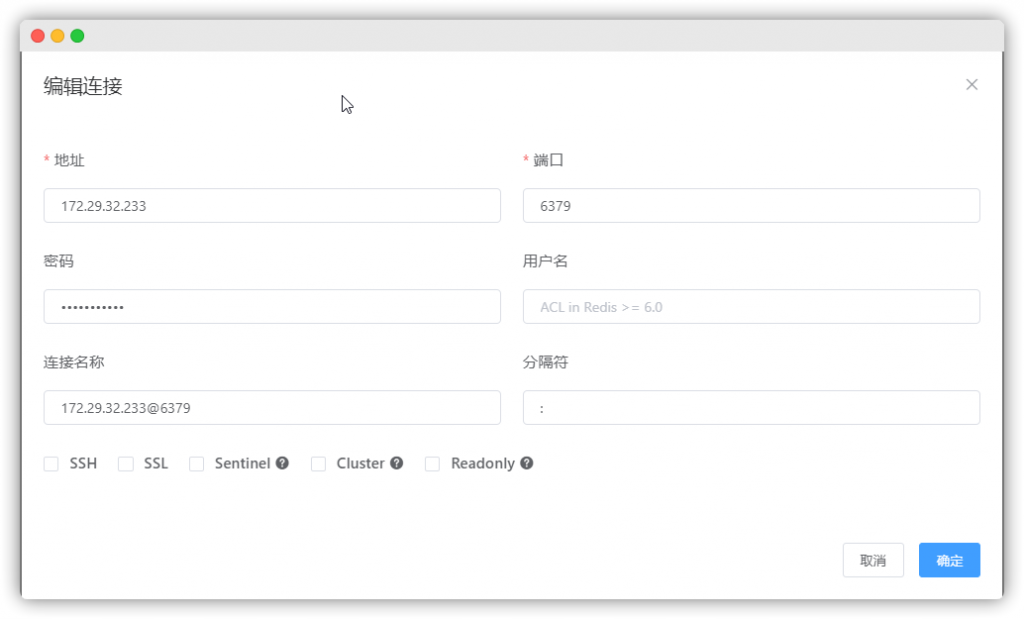Click the 端口 port field showing 6379
The height and width of the screenshot is (619, 1024).
tap(751, 206)
